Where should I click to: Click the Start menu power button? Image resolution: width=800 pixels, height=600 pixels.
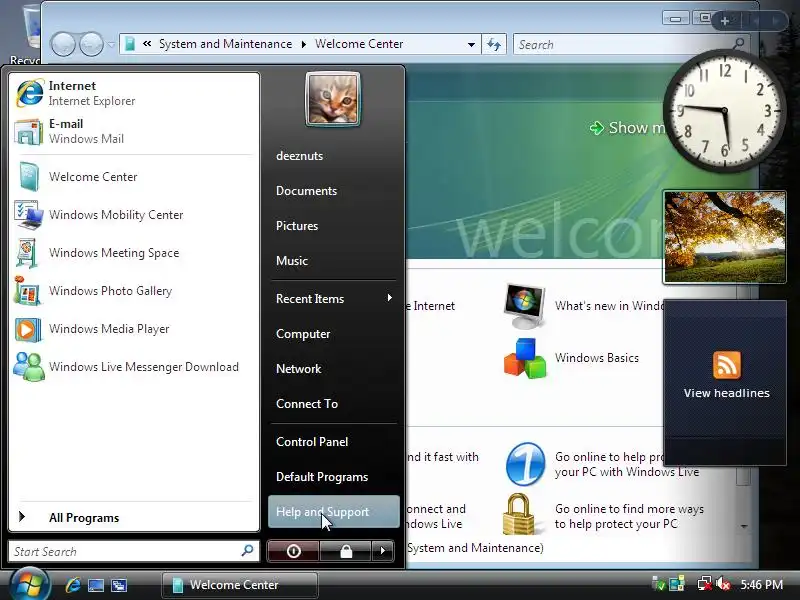pyautogui.click(x=293, y=551)
